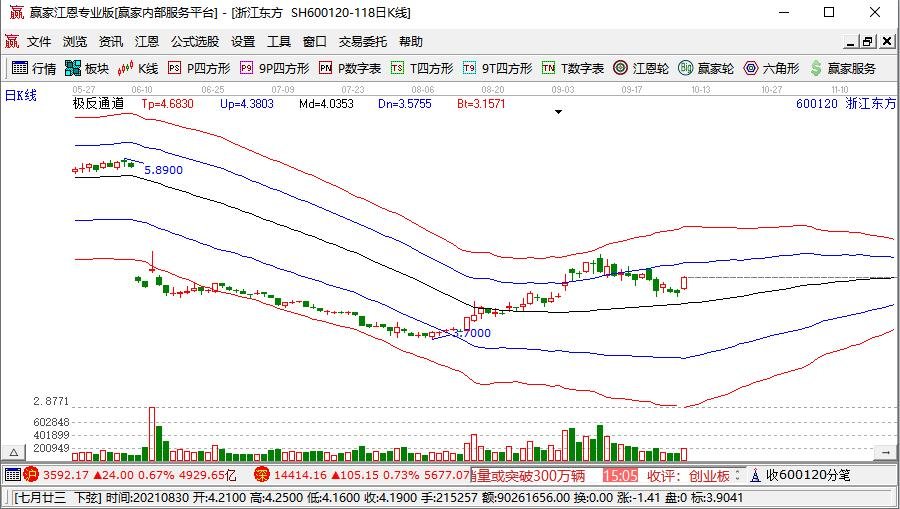The width and height of the screenshot is (900, 509).
Task: Click the Md=4.0353 indicator value
Action: point(326,104)
